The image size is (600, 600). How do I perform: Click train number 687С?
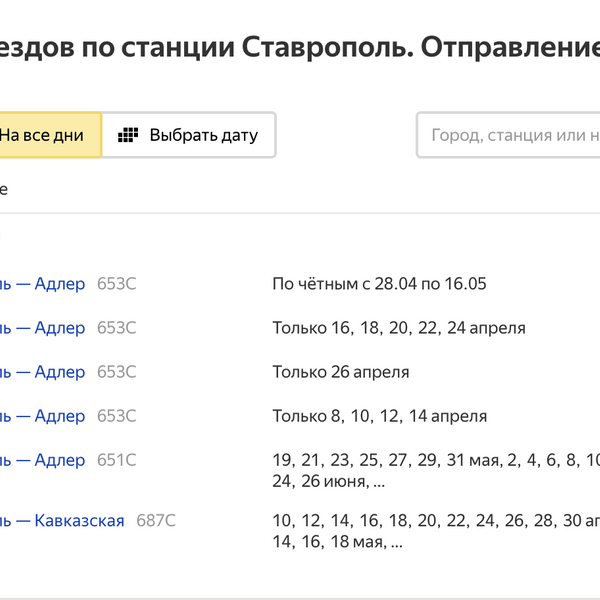[156, 520]
